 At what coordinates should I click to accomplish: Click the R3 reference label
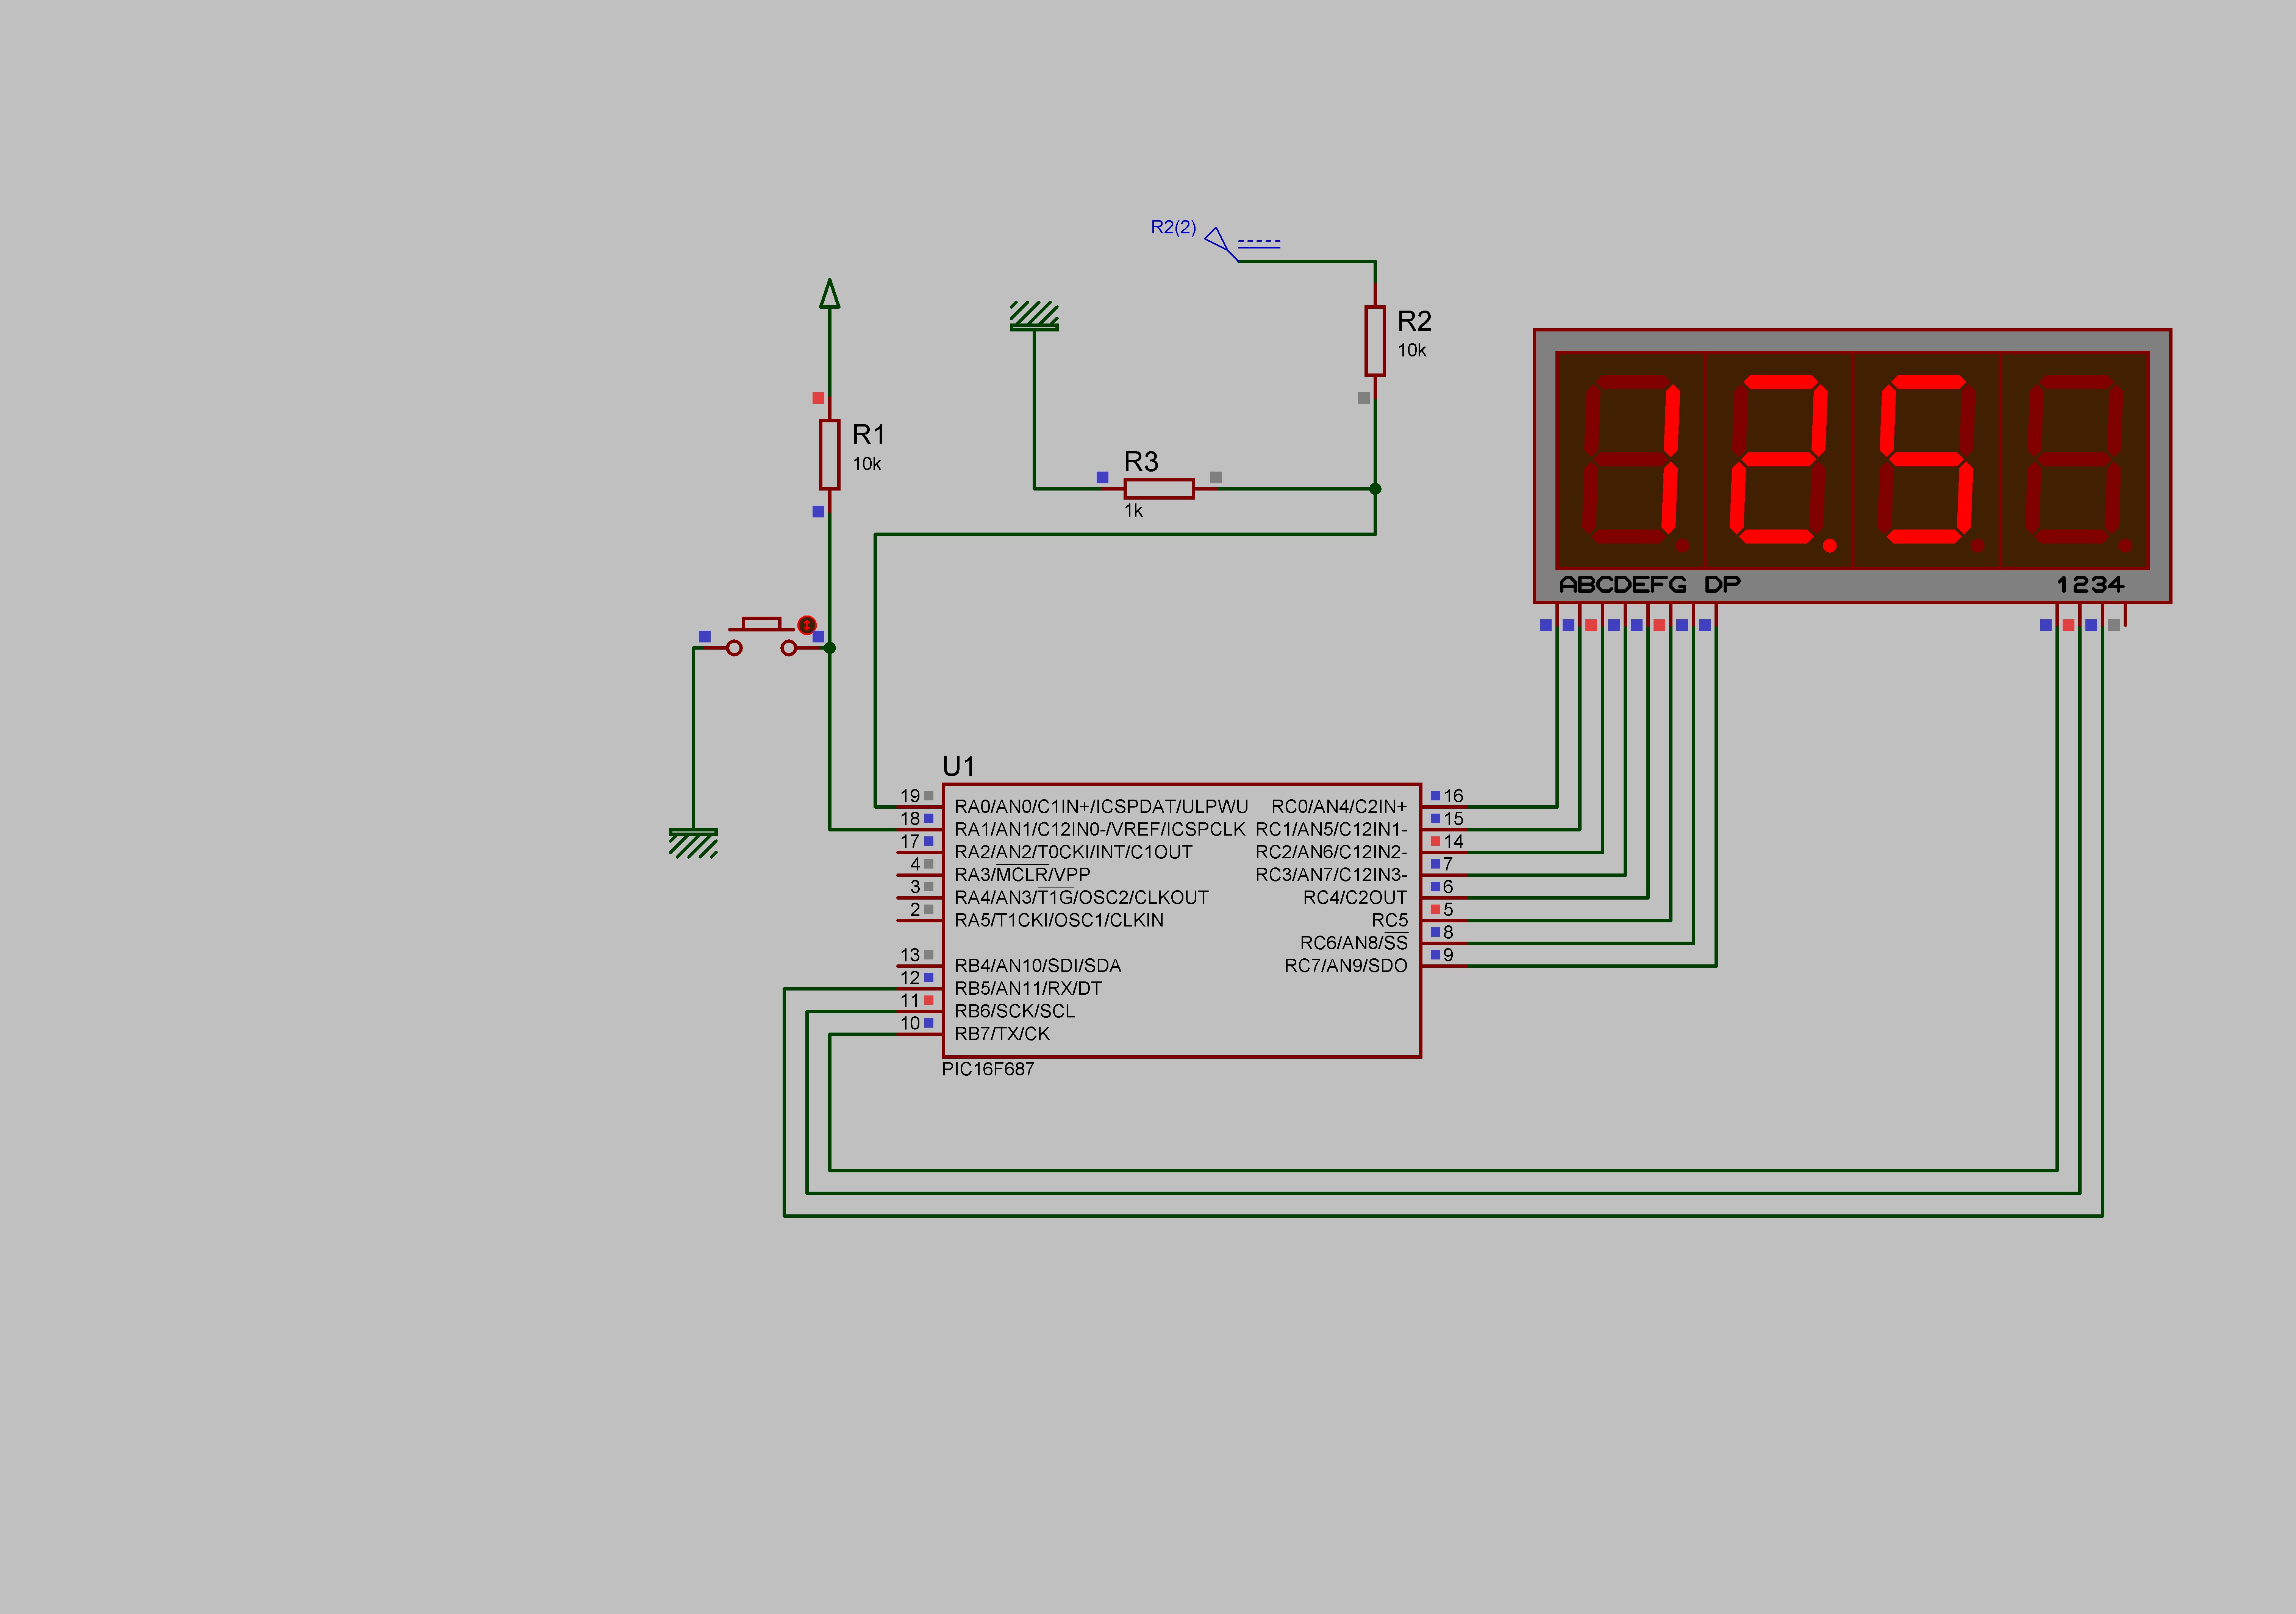tap(1141, 462)
